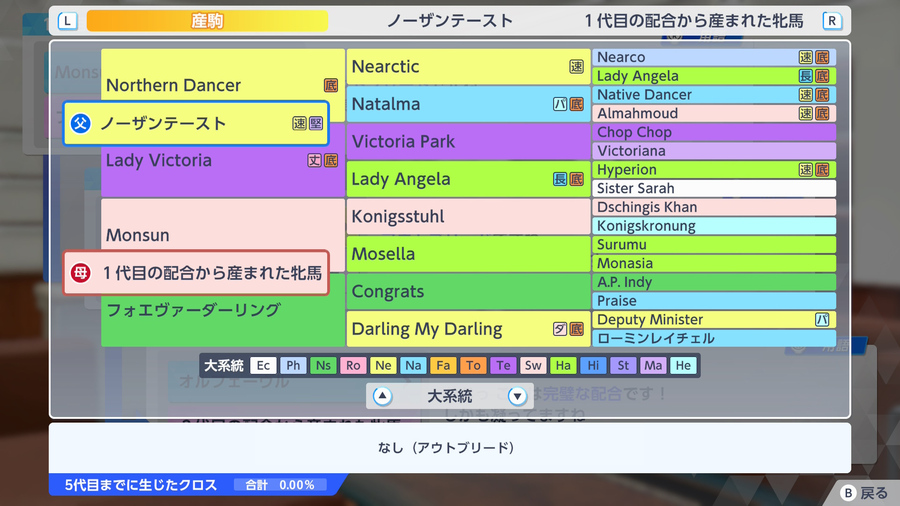Select the 1代目の配合から産まれた牝馬 header tab
900x506 pixels.
[694, 21]
